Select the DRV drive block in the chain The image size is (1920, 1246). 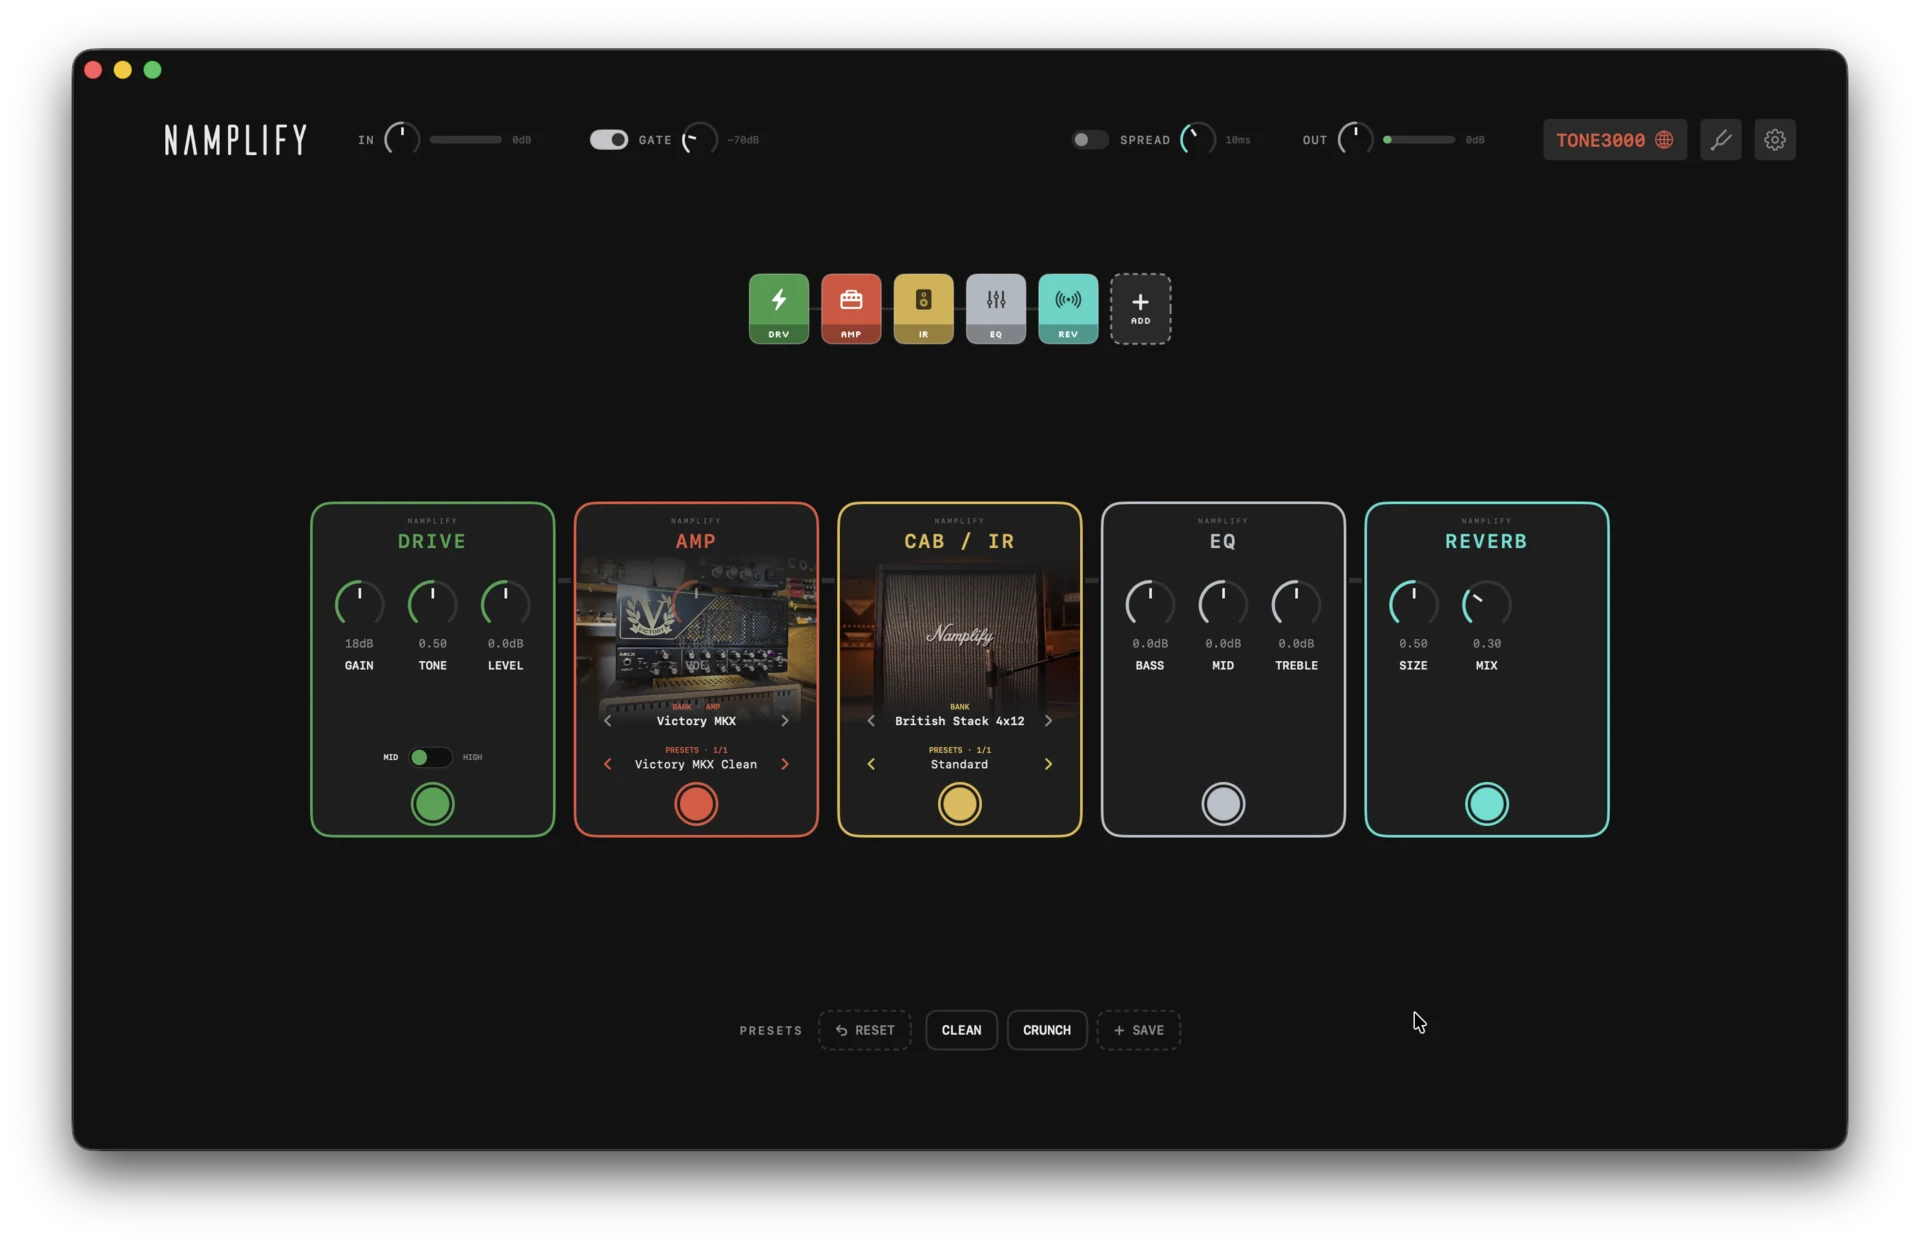778,308
